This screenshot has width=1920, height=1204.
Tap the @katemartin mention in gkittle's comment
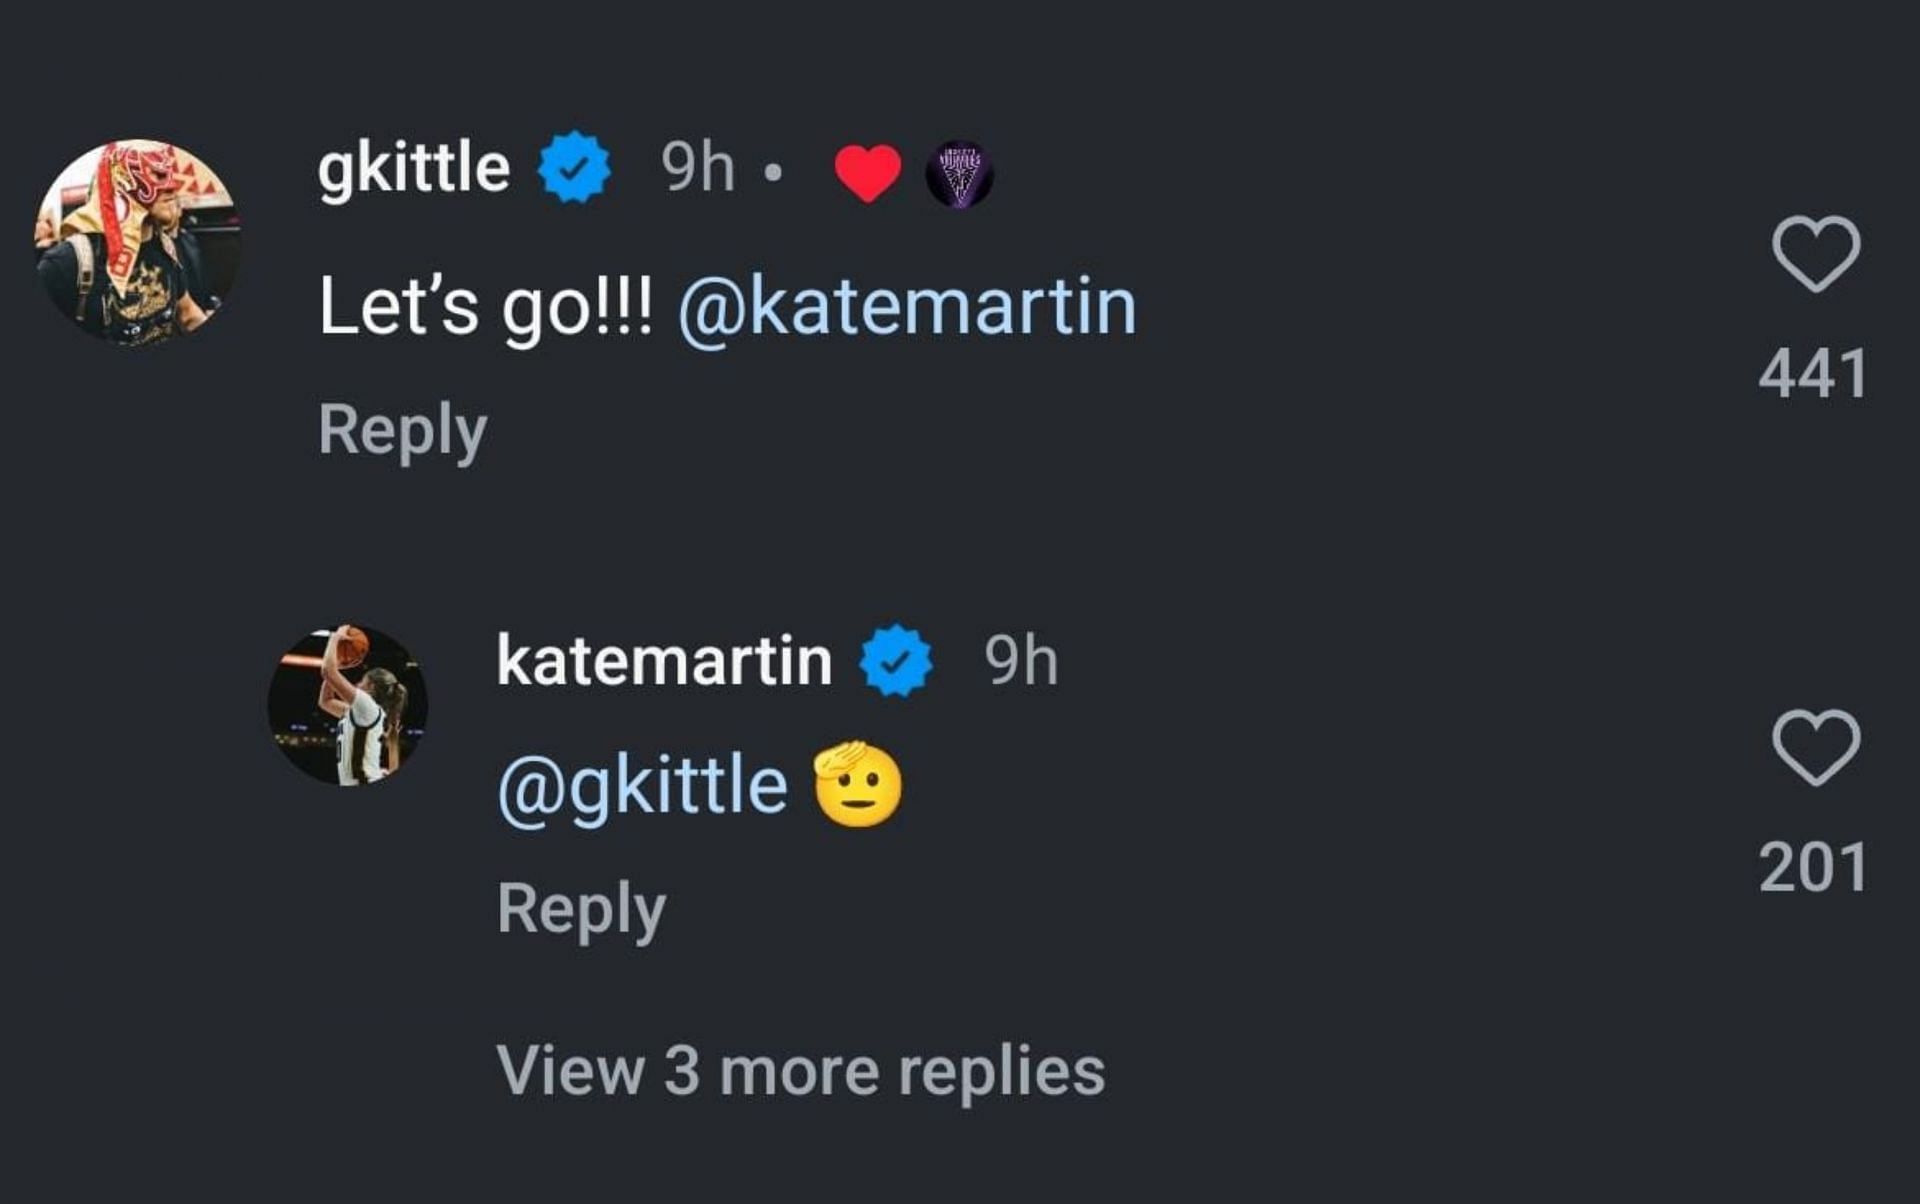[x=907, y=306]
